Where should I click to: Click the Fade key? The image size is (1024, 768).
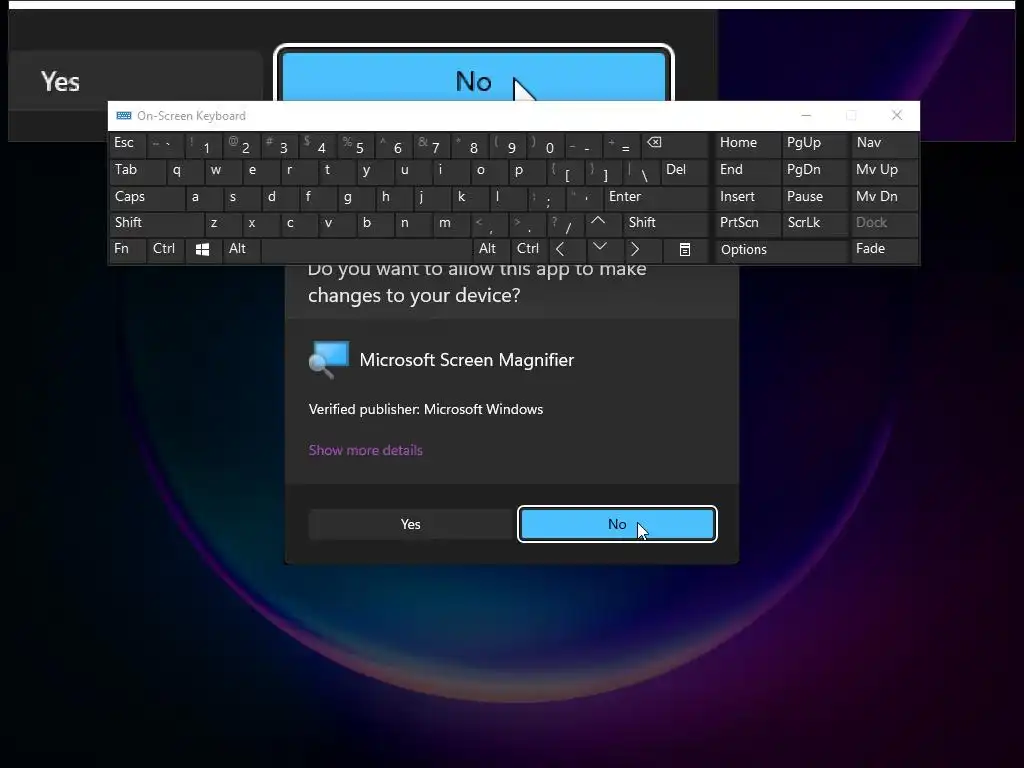click(885, 249)
